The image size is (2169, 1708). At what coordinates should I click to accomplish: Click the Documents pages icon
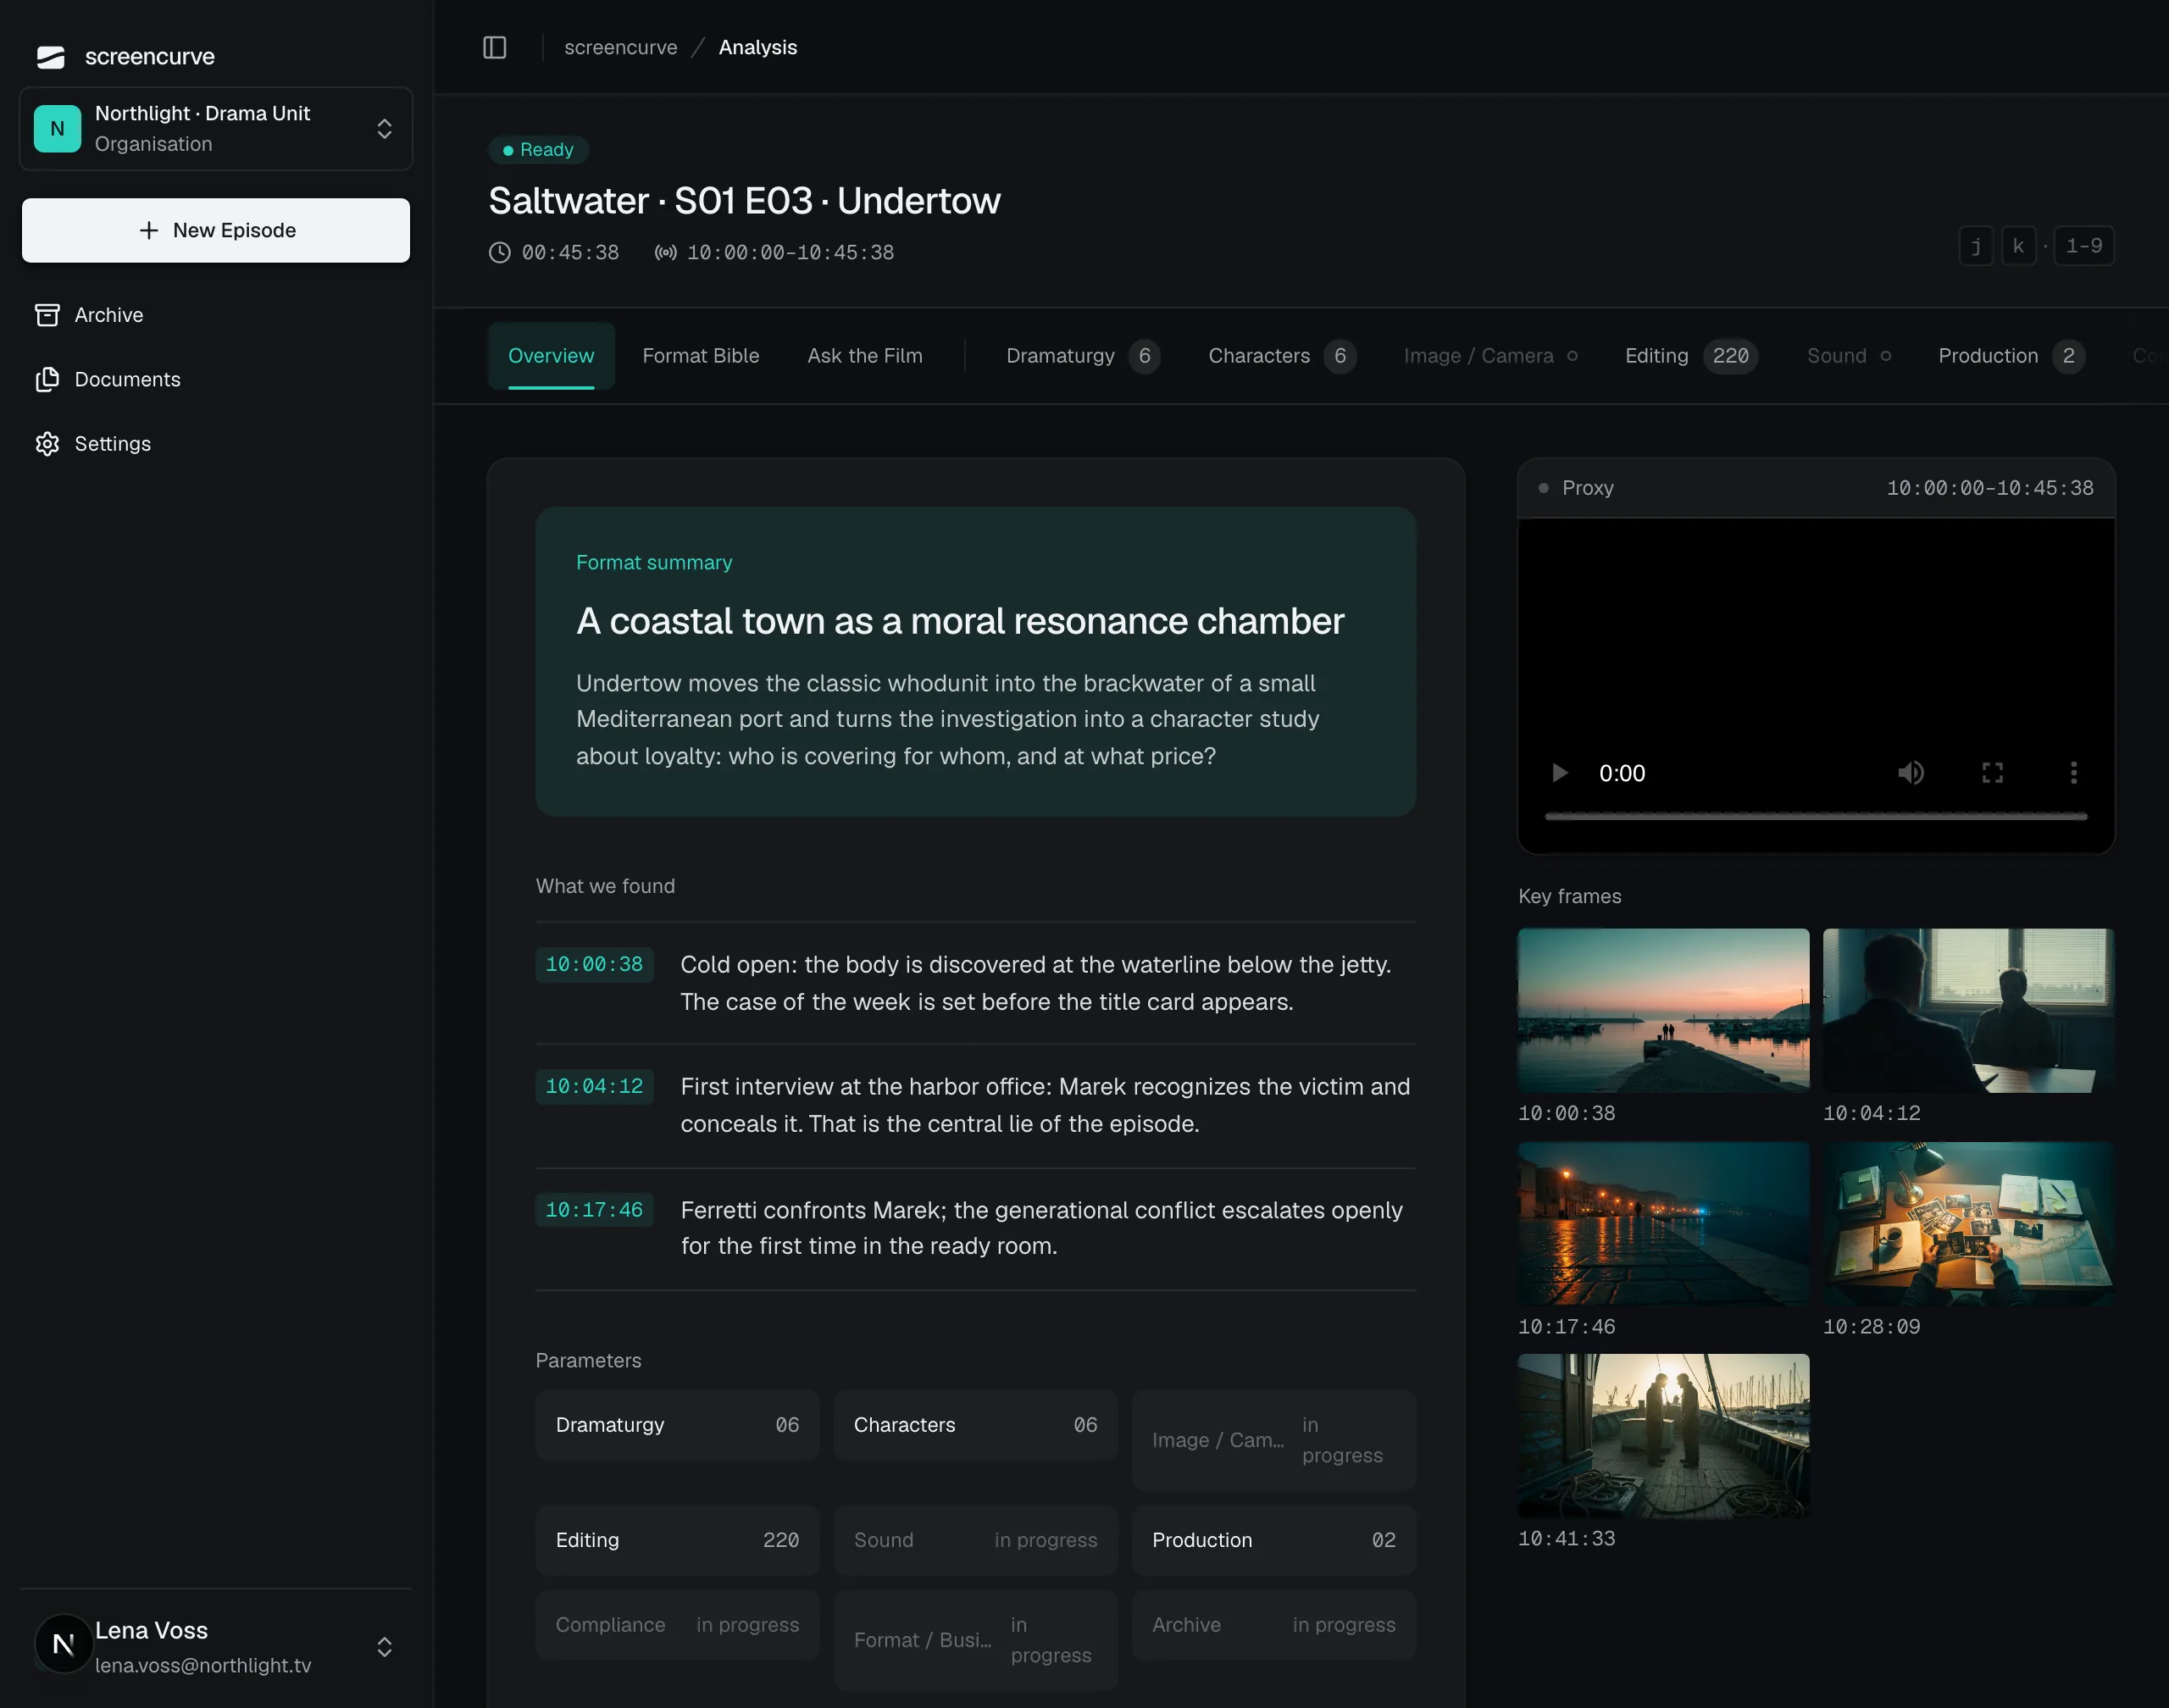pyautogui.click(x=47, y=379)
